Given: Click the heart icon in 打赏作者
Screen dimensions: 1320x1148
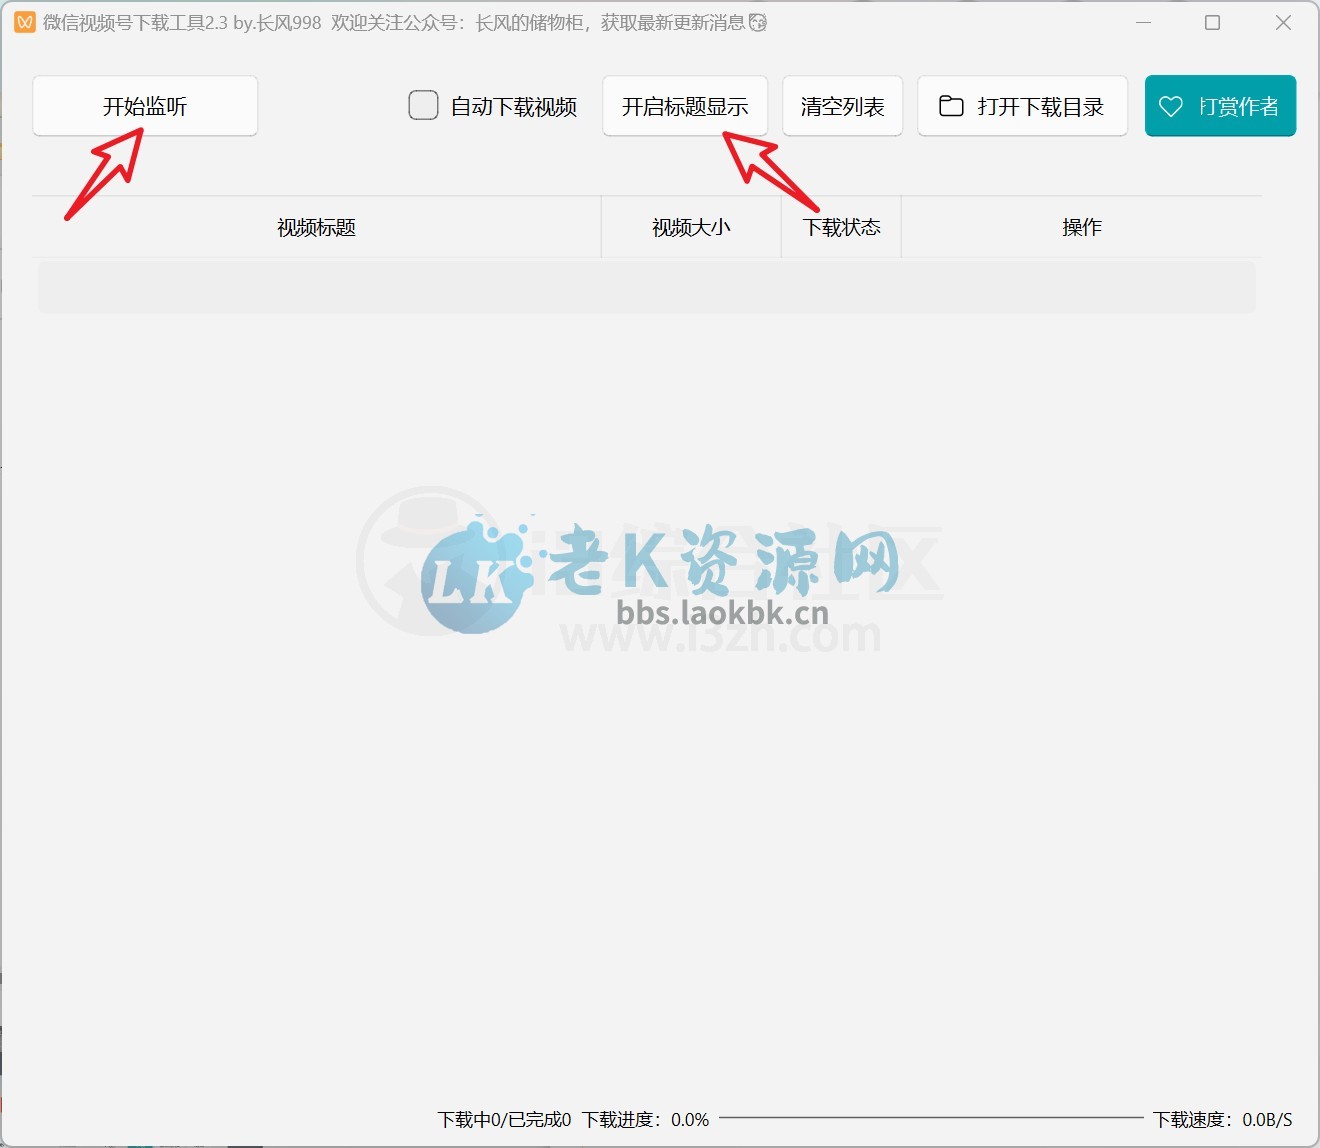Looking at the screenshot, I should [1171, 106].
